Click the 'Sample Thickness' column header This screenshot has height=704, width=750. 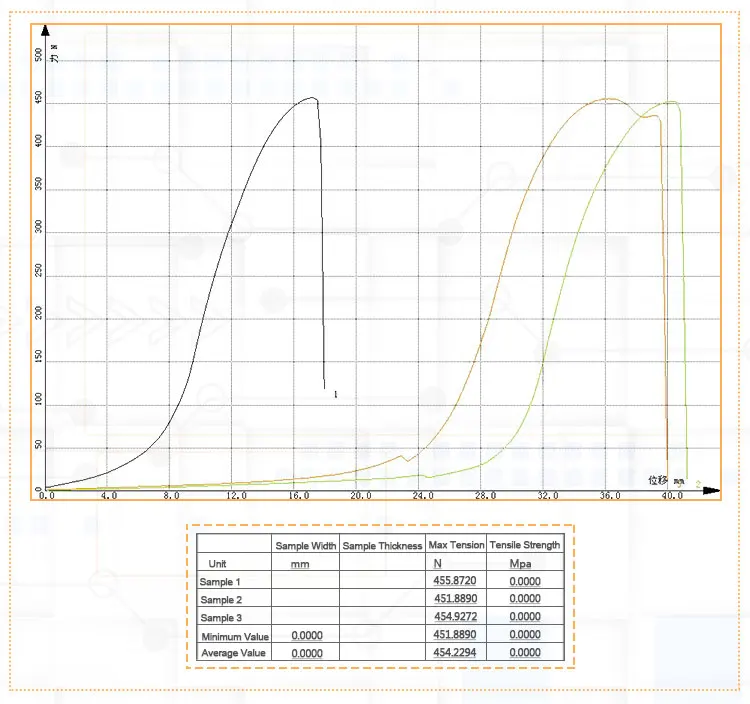point(382,546)
